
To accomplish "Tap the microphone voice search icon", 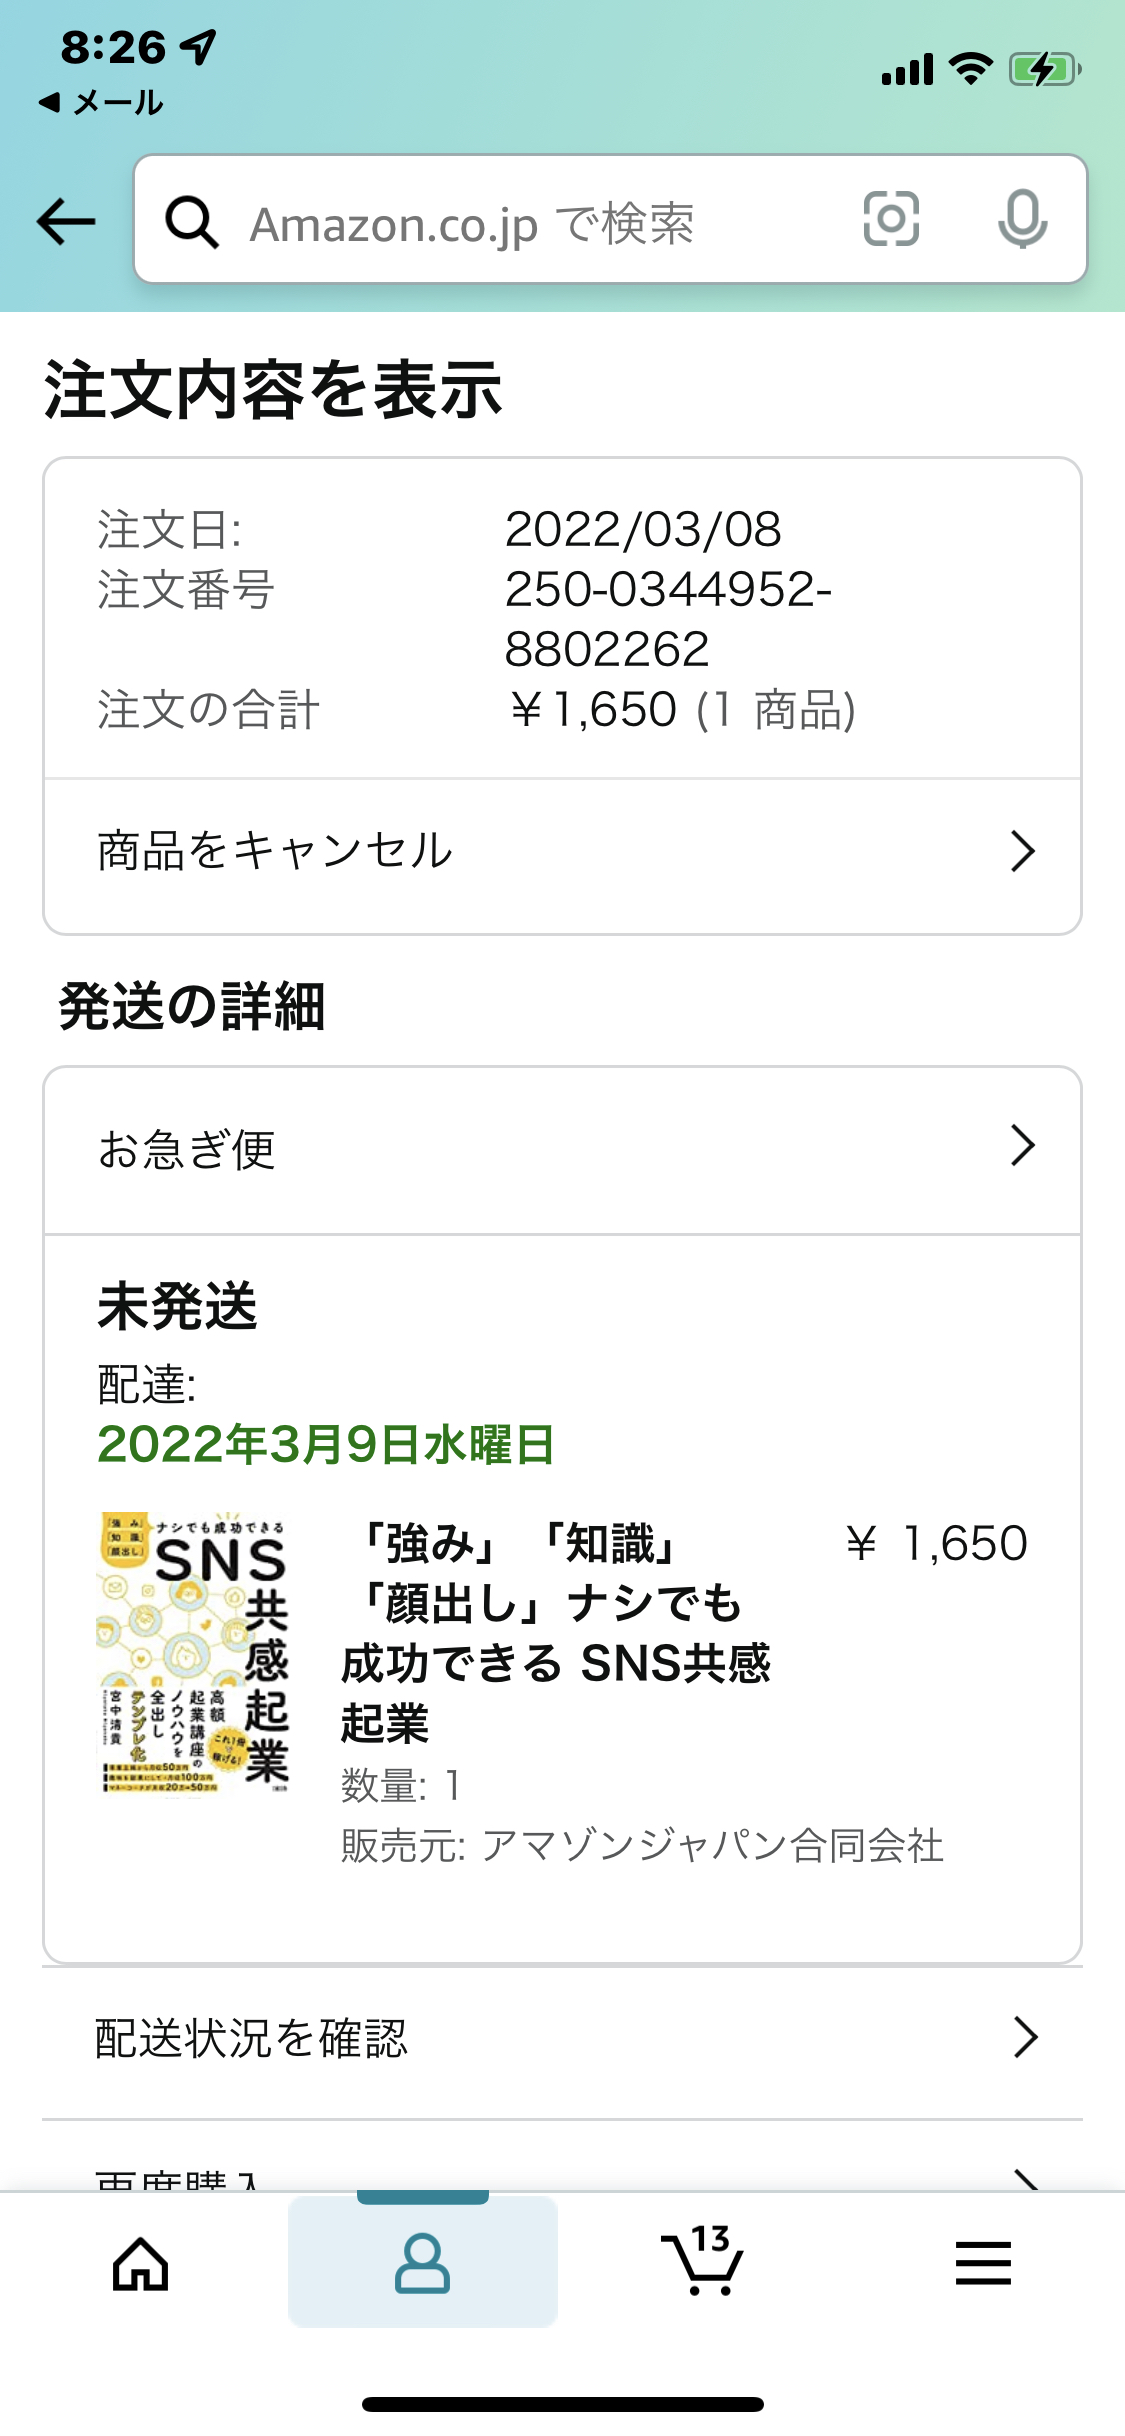I will (1022, 219).
